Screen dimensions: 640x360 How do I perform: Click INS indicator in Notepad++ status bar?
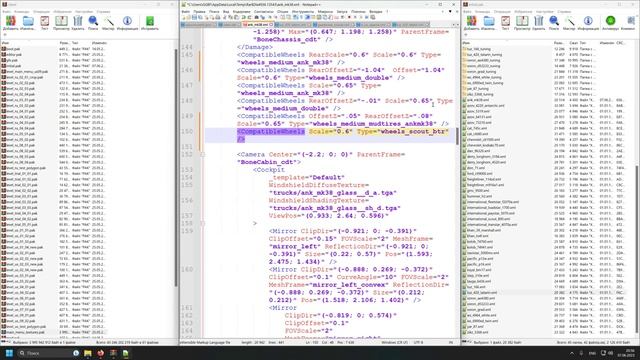[451, 342]
